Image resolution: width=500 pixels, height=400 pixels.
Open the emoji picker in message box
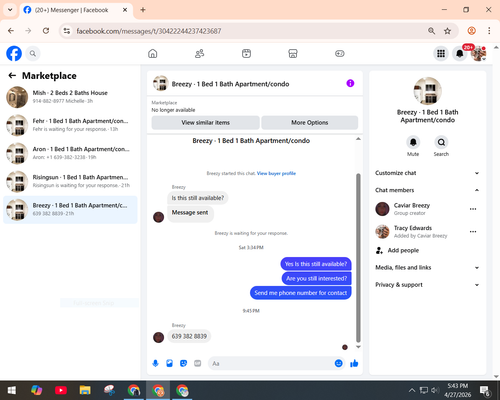pyautogui.click(x=338, y=363)
